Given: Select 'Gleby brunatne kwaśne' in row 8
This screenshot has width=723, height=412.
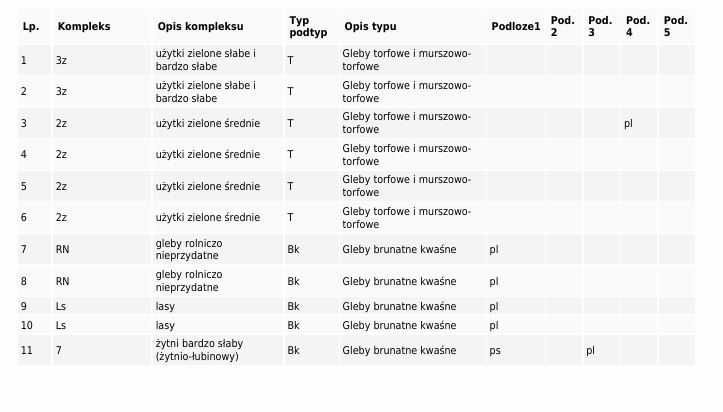Looking at the screenshot, I should pos(399,281).
